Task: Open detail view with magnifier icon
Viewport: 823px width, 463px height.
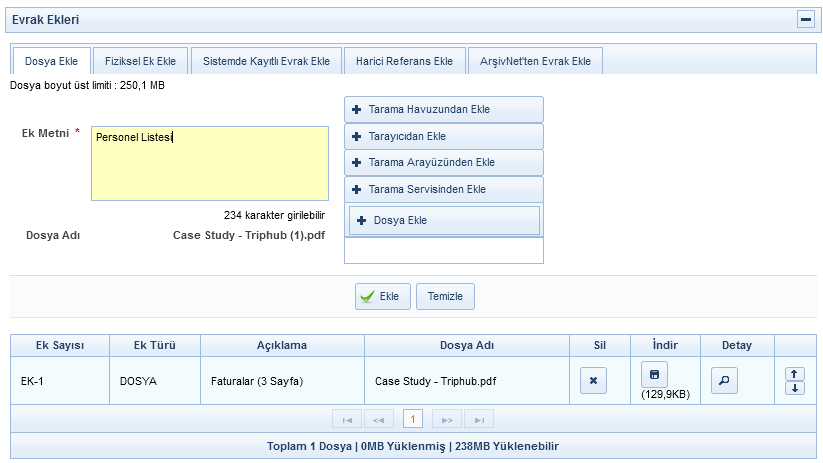Action: coord(724,381)
